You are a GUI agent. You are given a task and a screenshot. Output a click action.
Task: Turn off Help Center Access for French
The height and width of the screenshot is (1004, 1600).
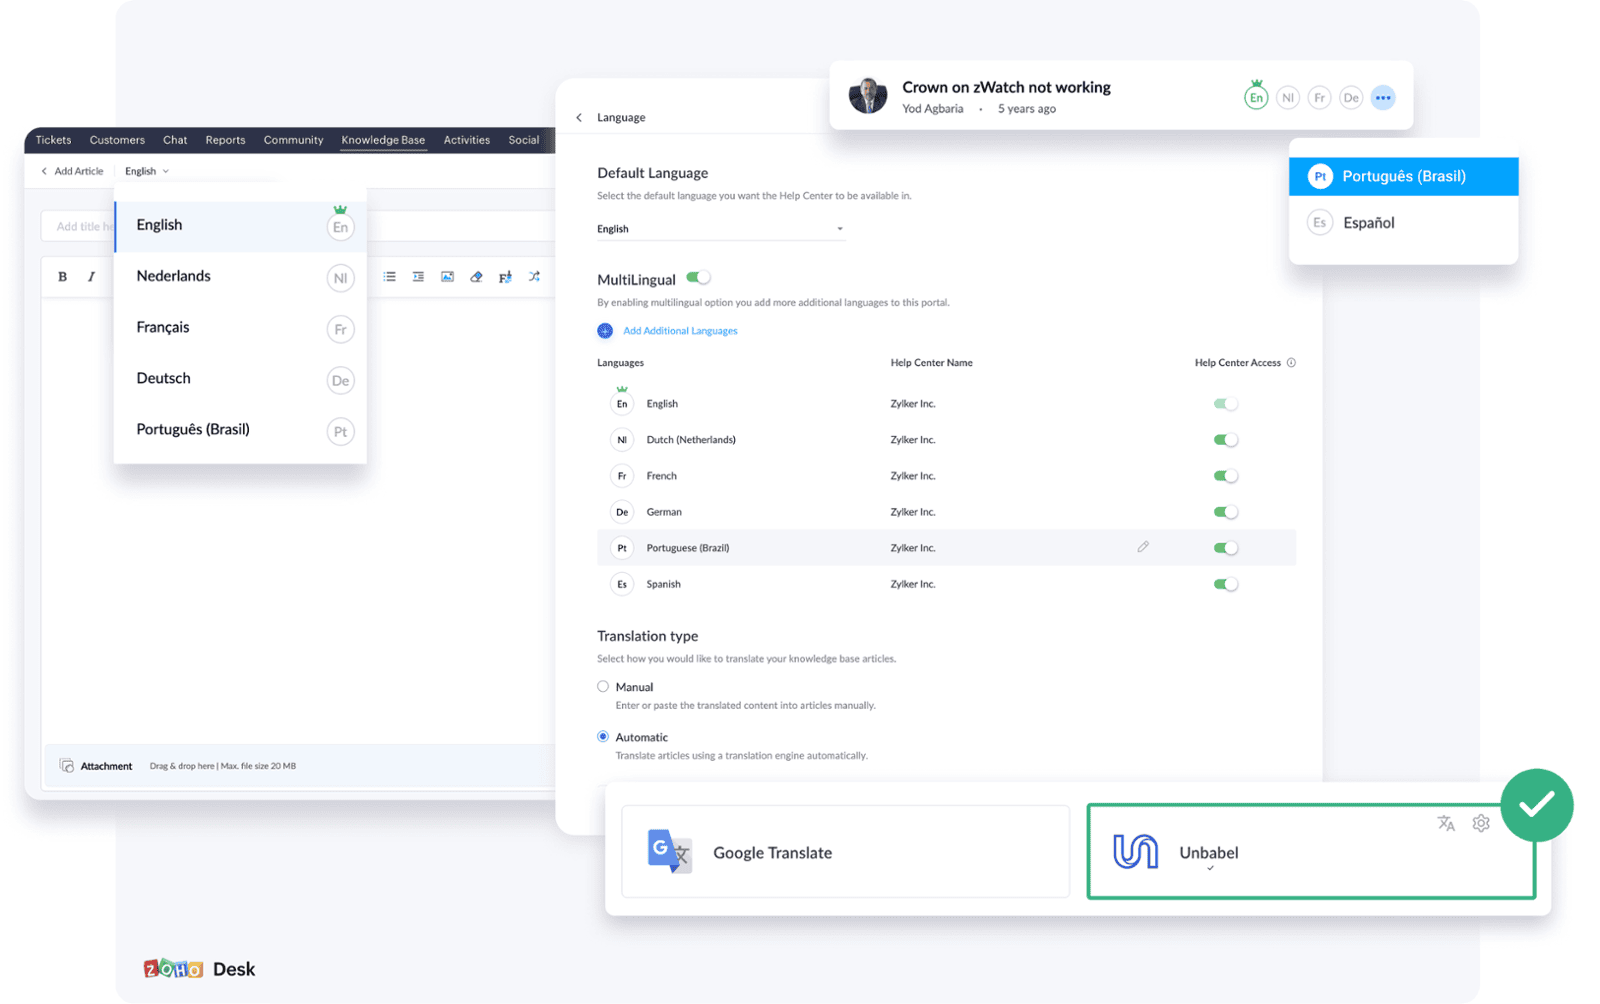pyautogui.click(x=1225, y=476)
